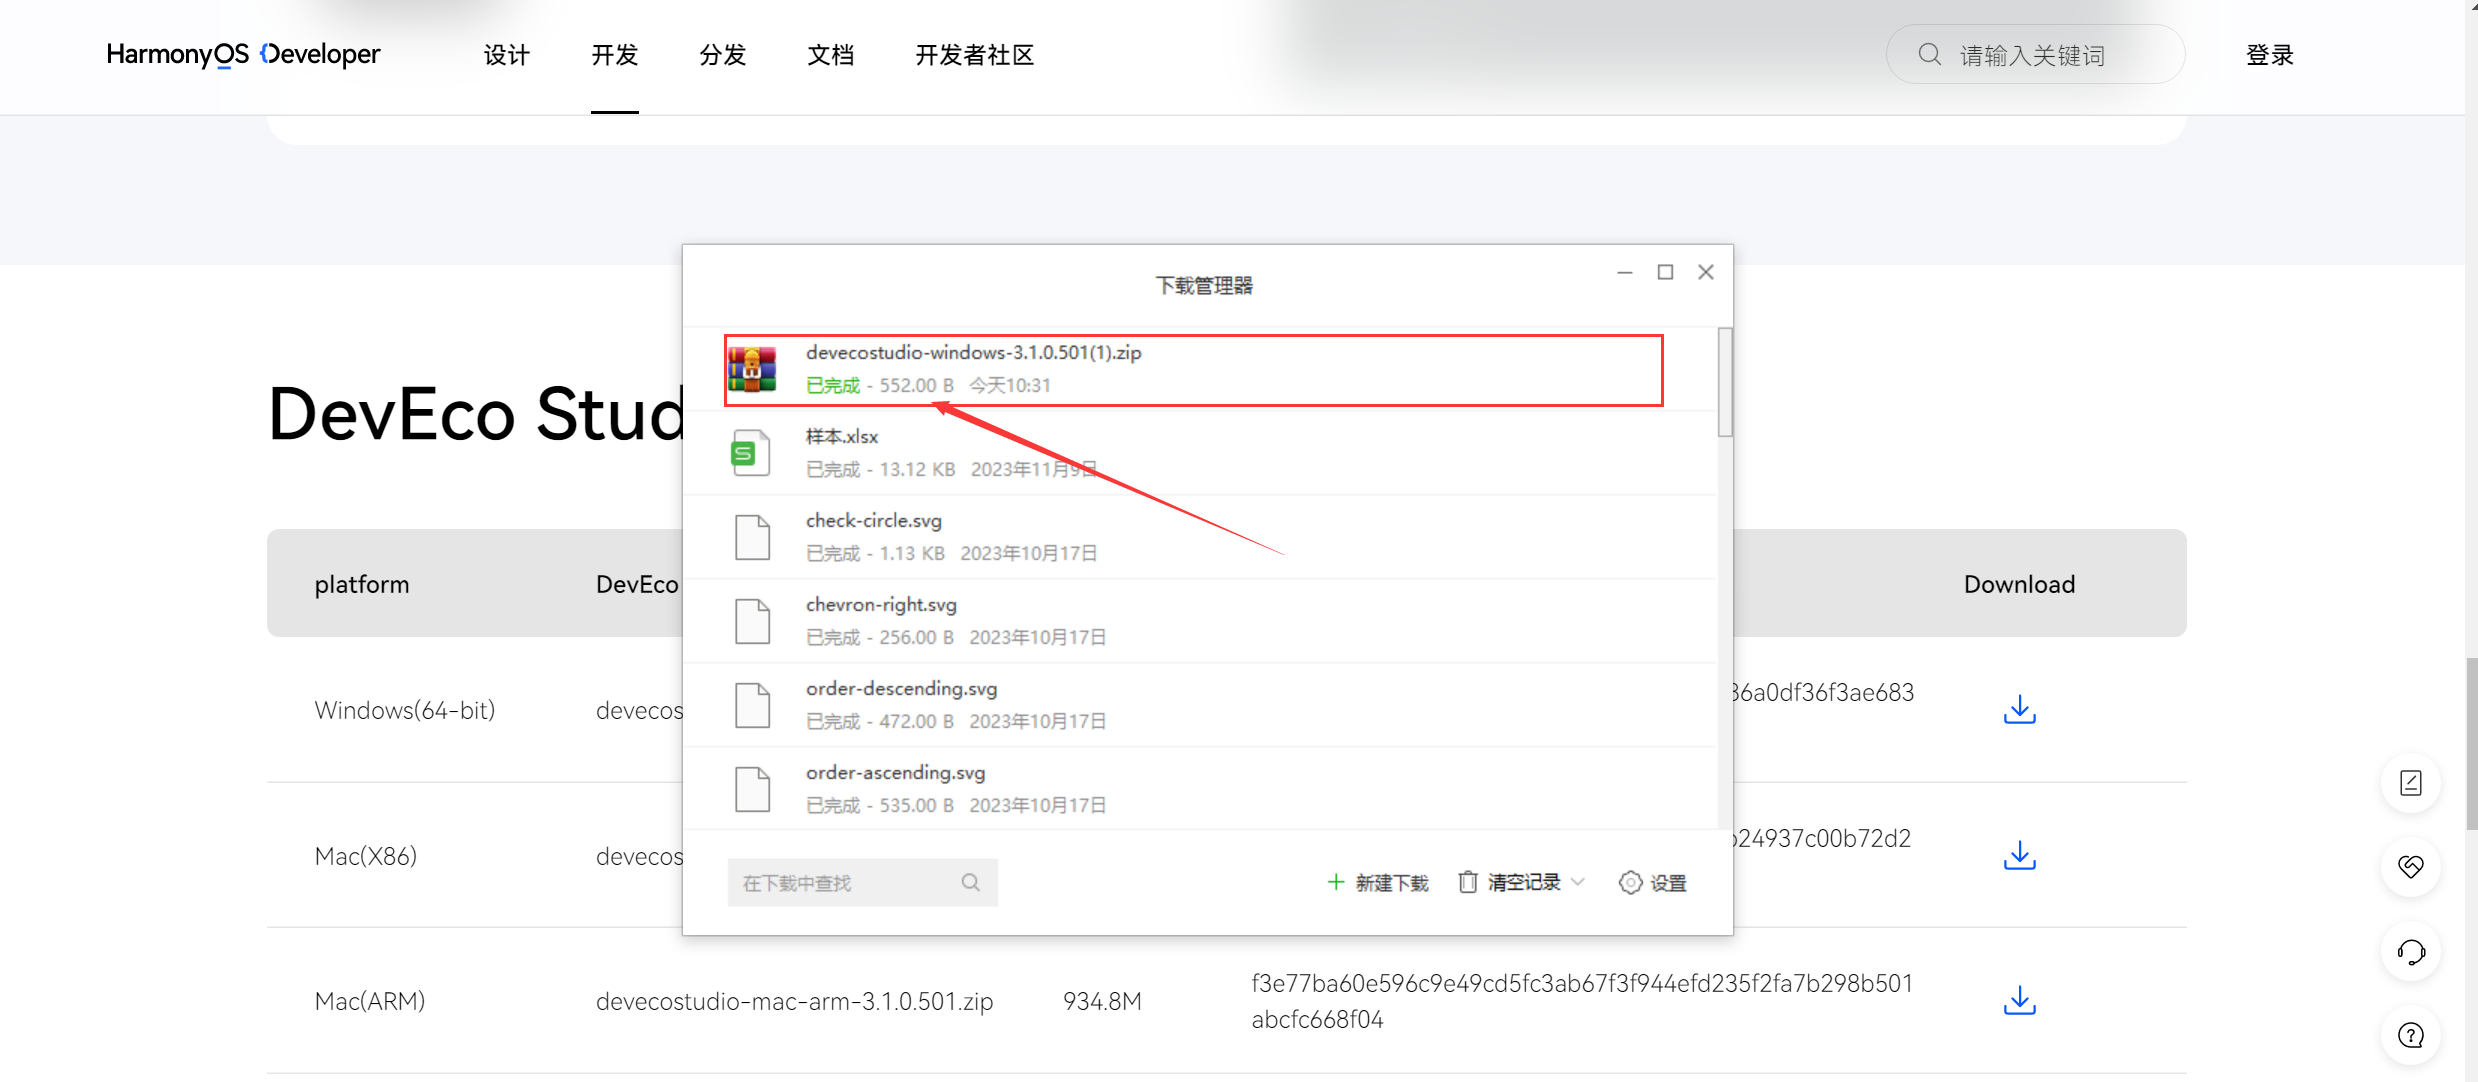Click the file icon beside order-descending.svg
Image resolution: width=2478 pixels, height=1082 pixels.
(x=752, y=705)
